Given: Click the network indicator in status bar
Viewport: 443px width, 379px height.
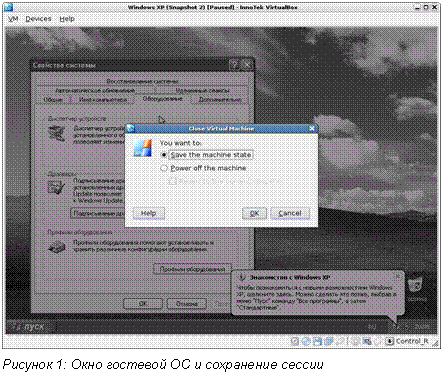Looking at the screenshot, I should 329,341.
